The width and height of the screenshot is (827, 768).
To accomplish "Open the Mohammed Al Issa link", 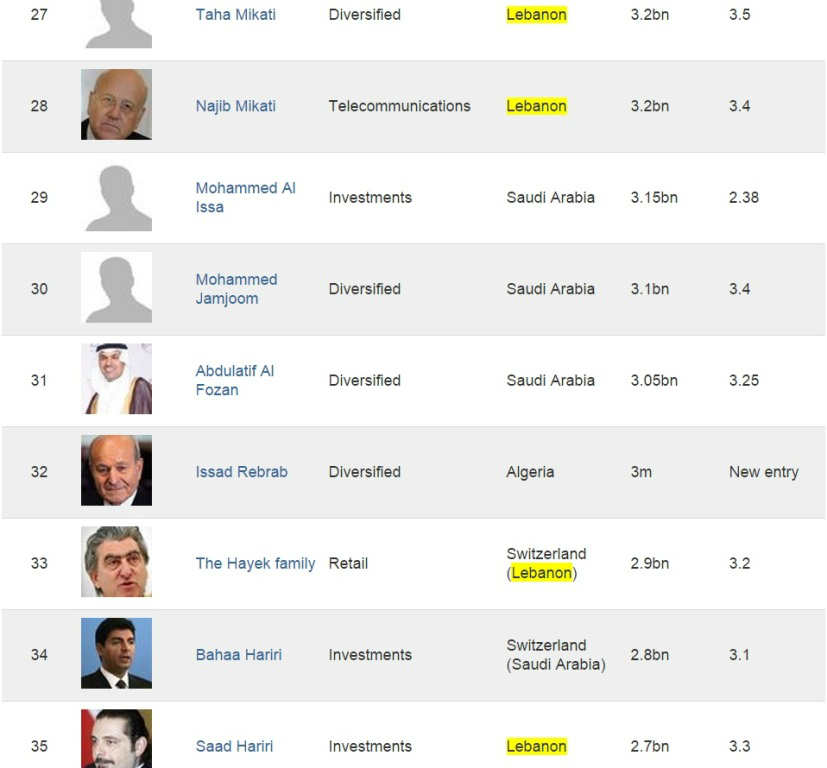I will pos(245,197).
